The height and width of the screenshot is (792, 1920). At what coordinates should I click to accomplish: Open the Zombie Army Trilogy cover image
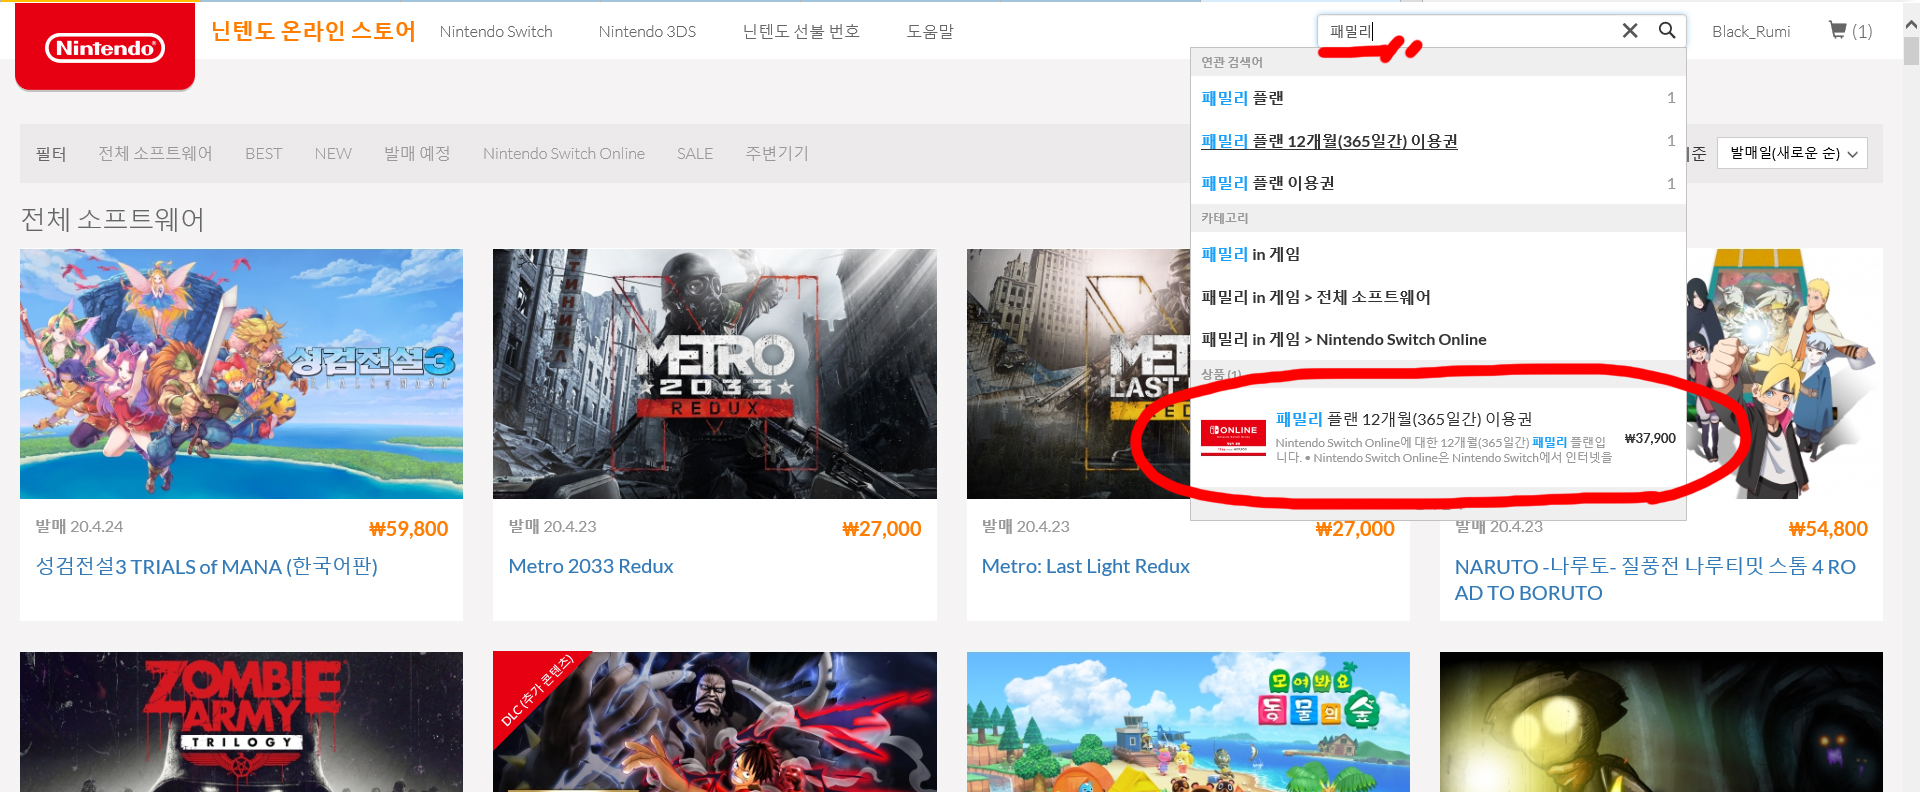click(x=241, y=722)
